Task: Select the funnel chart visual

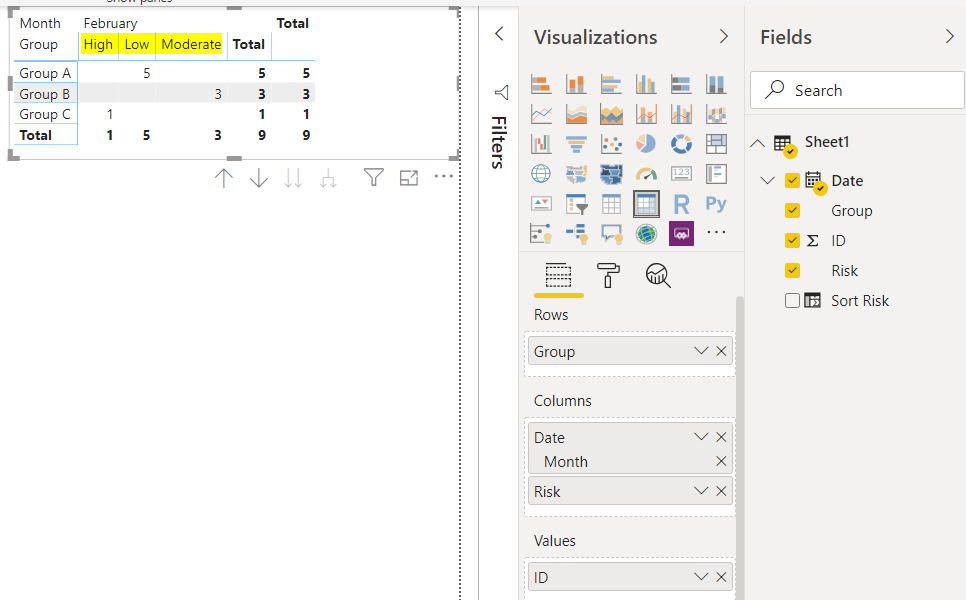Action: 576,144
